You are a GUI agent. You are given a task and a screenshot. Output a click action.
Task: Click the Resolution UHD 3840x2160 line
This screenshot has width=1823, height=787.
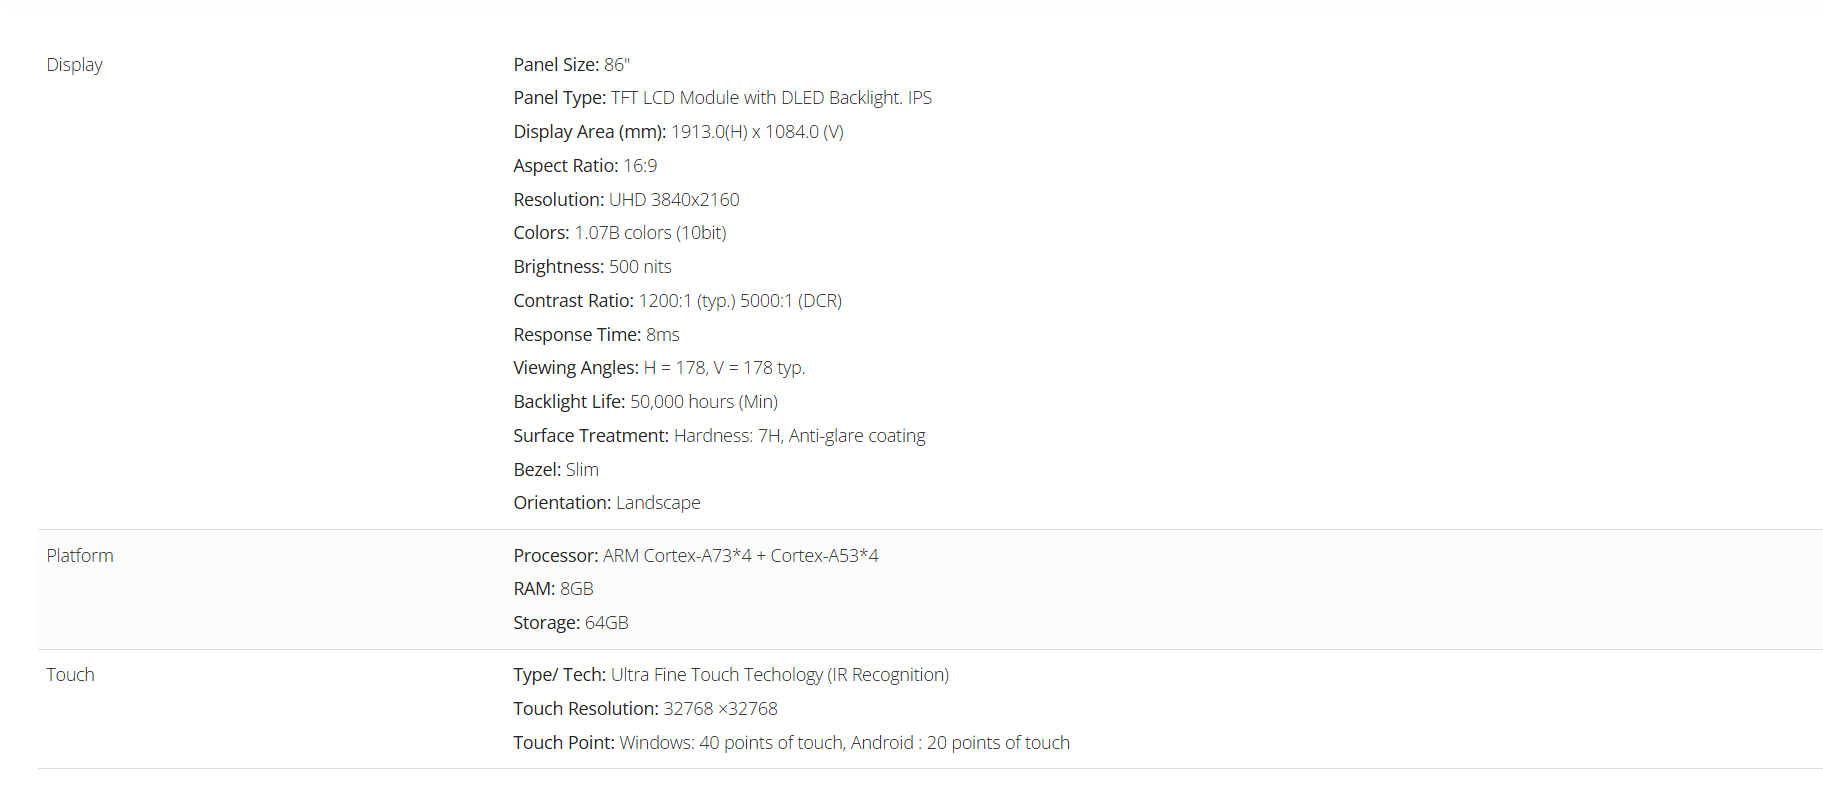626,200
